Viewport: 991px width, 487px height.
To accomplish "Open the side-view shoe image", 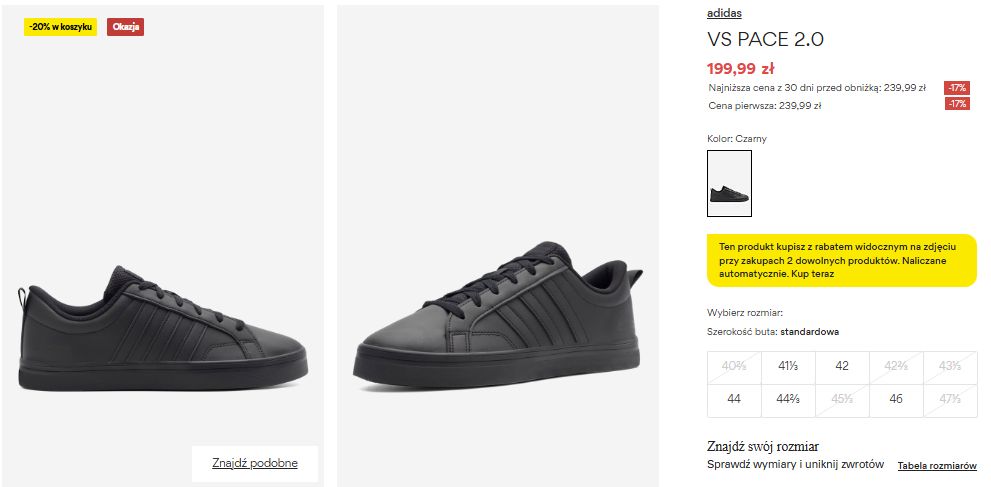I will point(162,246).
